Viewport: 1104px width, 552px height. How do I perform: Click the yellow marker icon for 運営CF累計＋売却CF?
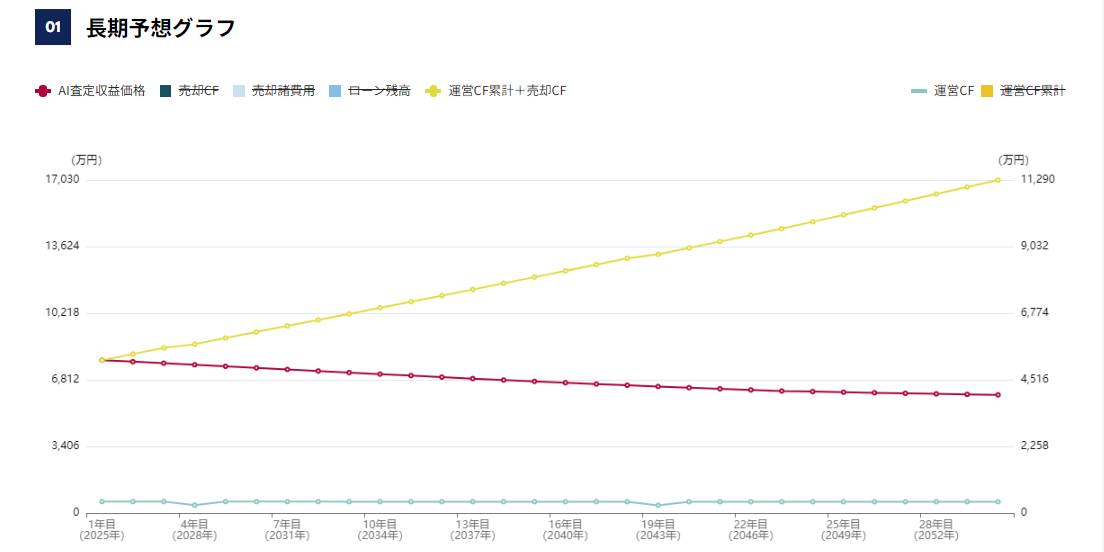click(433, 91)
